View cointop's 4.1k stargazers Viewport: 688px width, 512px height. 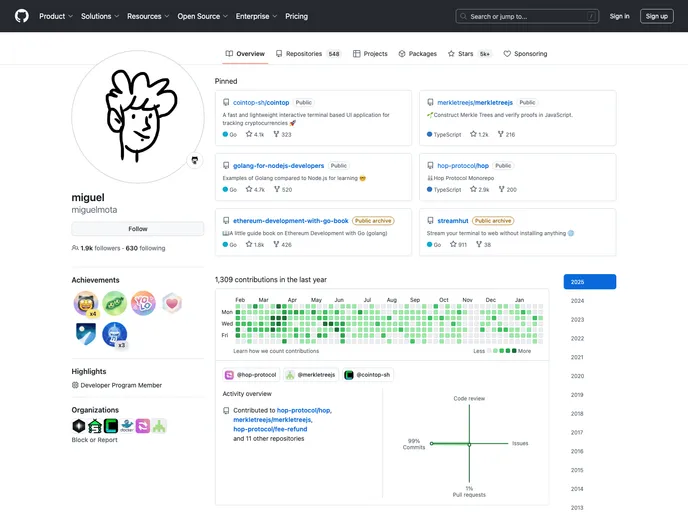[255, 134]
